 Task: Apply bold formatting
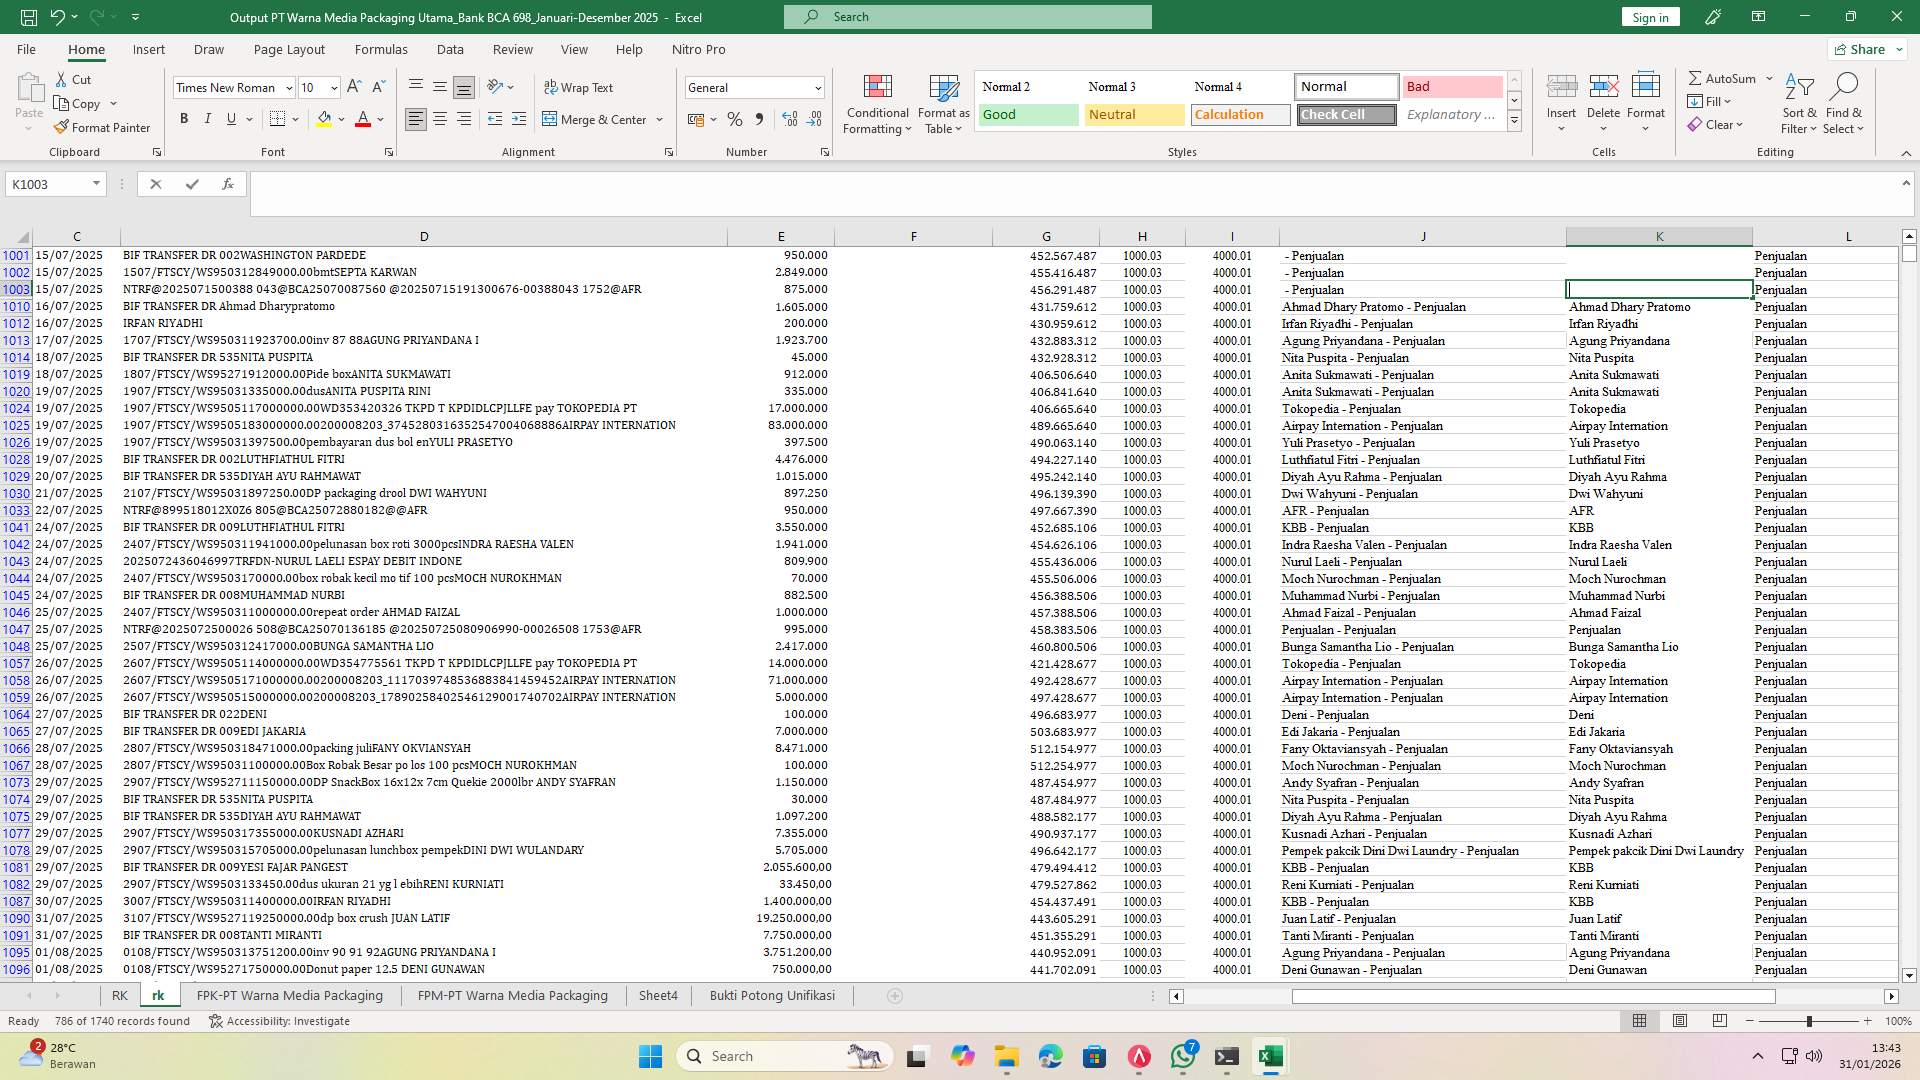click(184, 118)
